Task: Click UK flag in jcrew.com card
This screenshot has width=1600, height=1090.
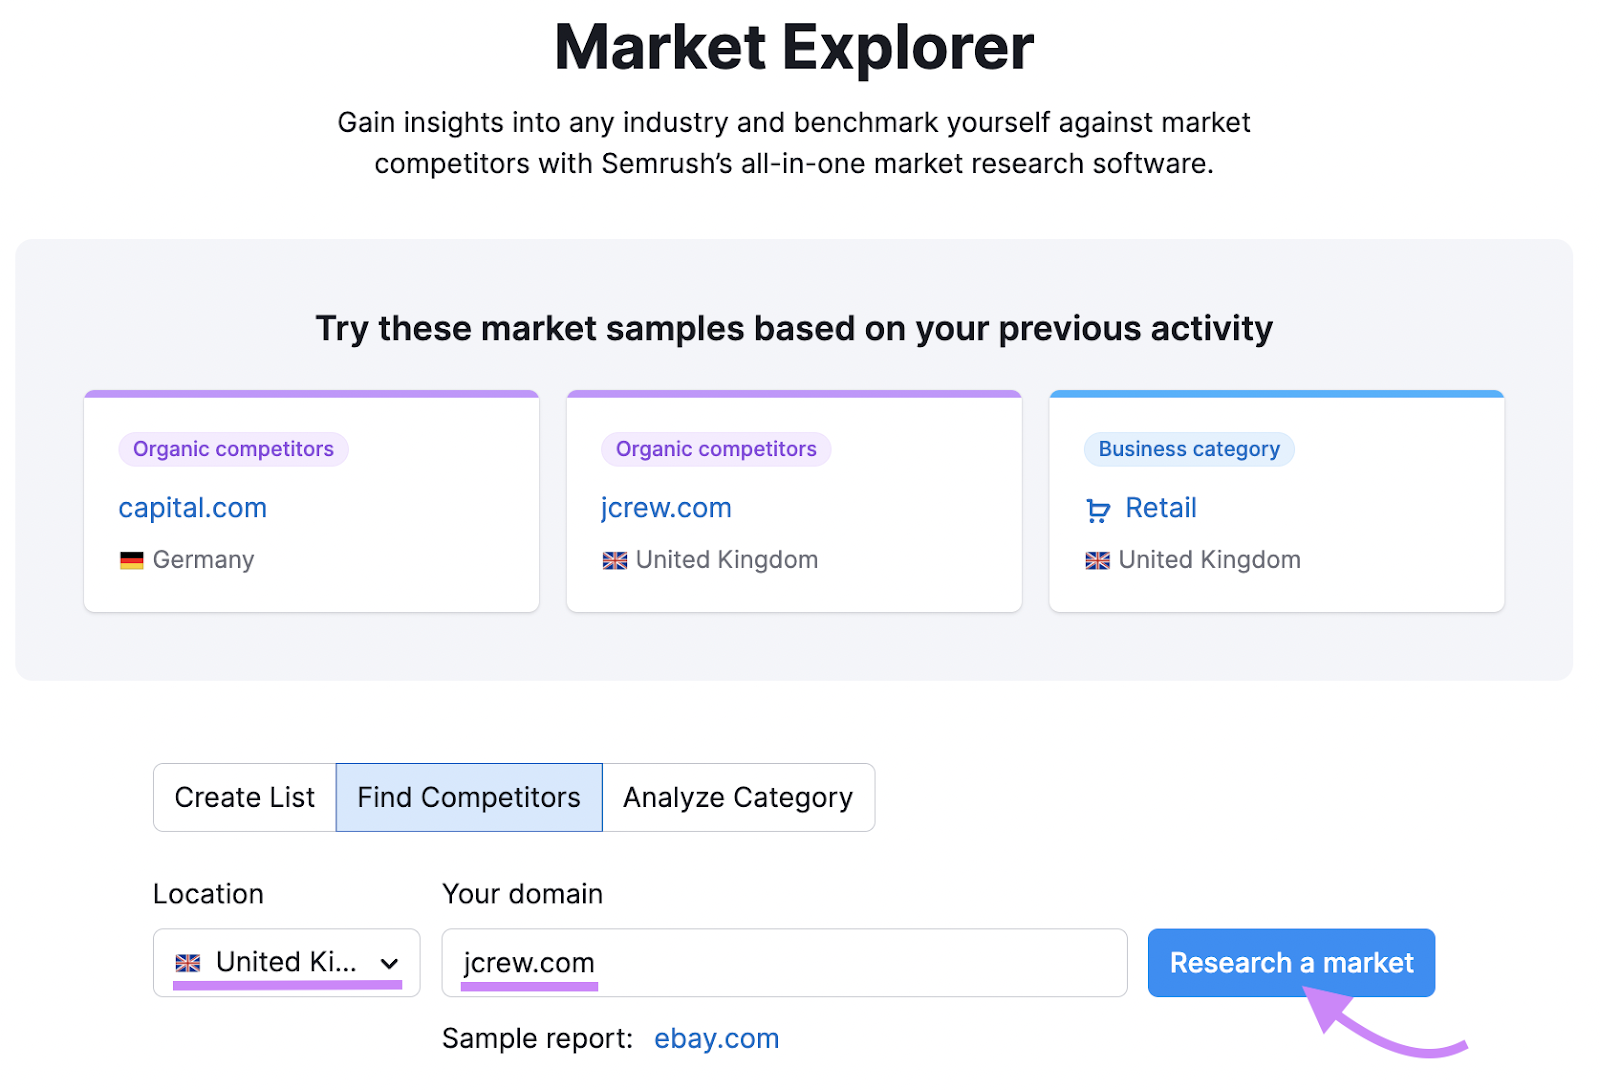Action: tap(614, 561)
